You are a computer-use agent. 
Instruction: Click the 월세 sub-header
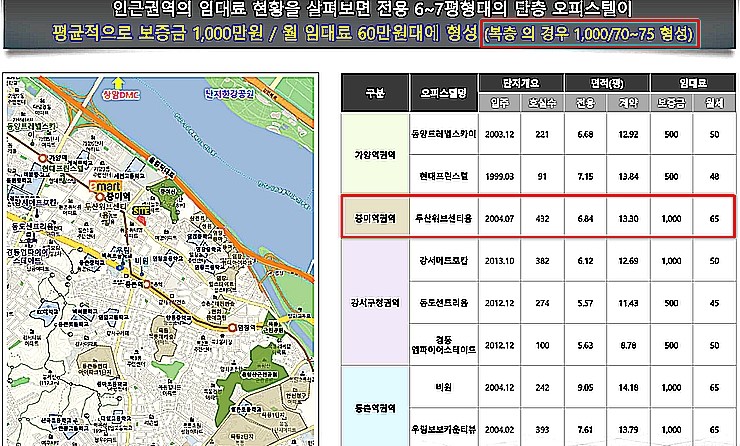(714, 102)
